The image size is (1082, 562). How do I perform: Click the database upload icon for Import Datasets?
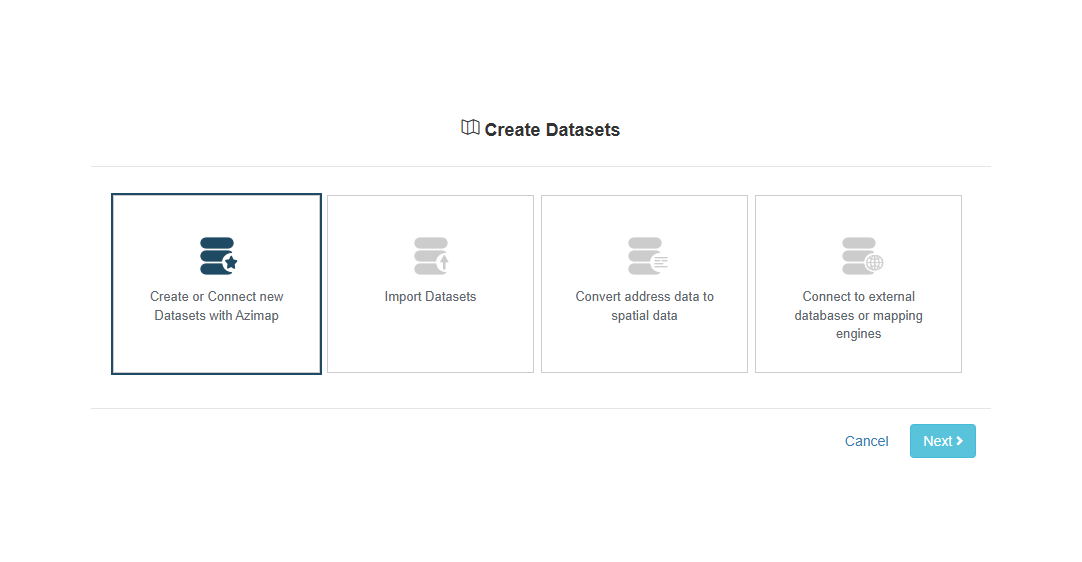click(432, 256)
